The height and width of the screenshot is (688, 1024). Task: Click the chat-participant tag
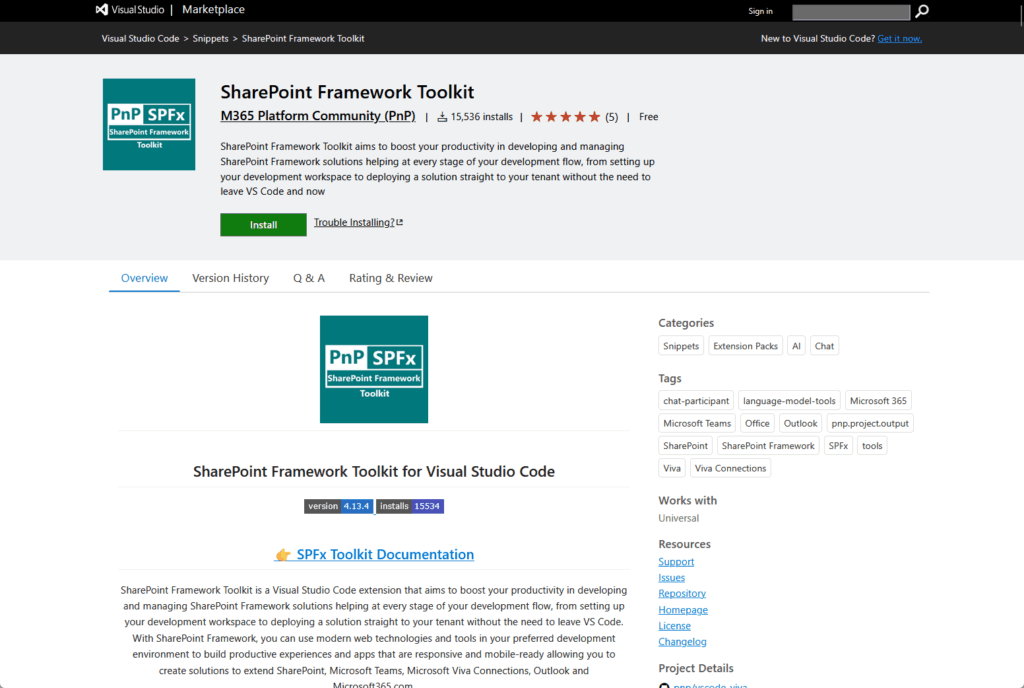(696, 401)
